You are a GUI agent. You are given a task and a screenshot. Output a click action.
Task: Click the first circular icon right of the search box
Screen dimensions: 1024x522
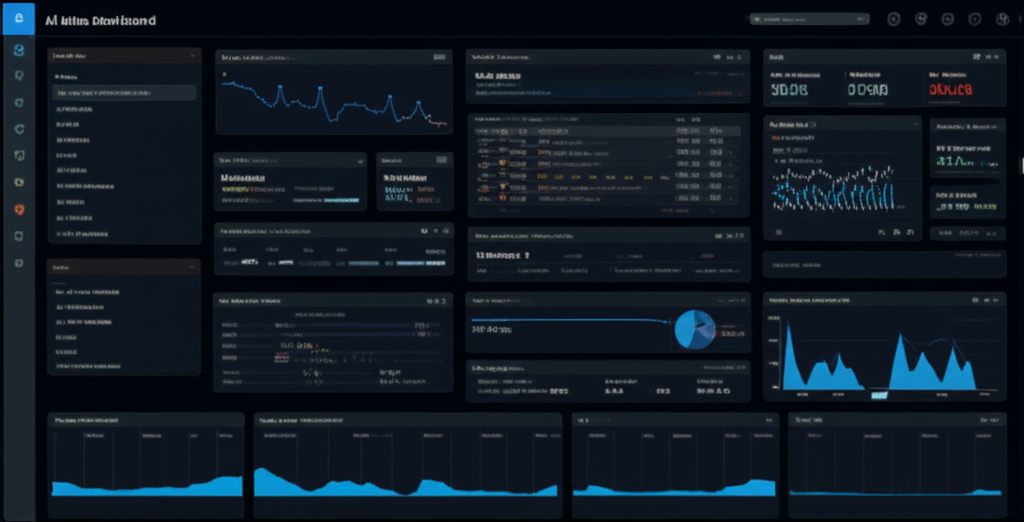(894, 19)
